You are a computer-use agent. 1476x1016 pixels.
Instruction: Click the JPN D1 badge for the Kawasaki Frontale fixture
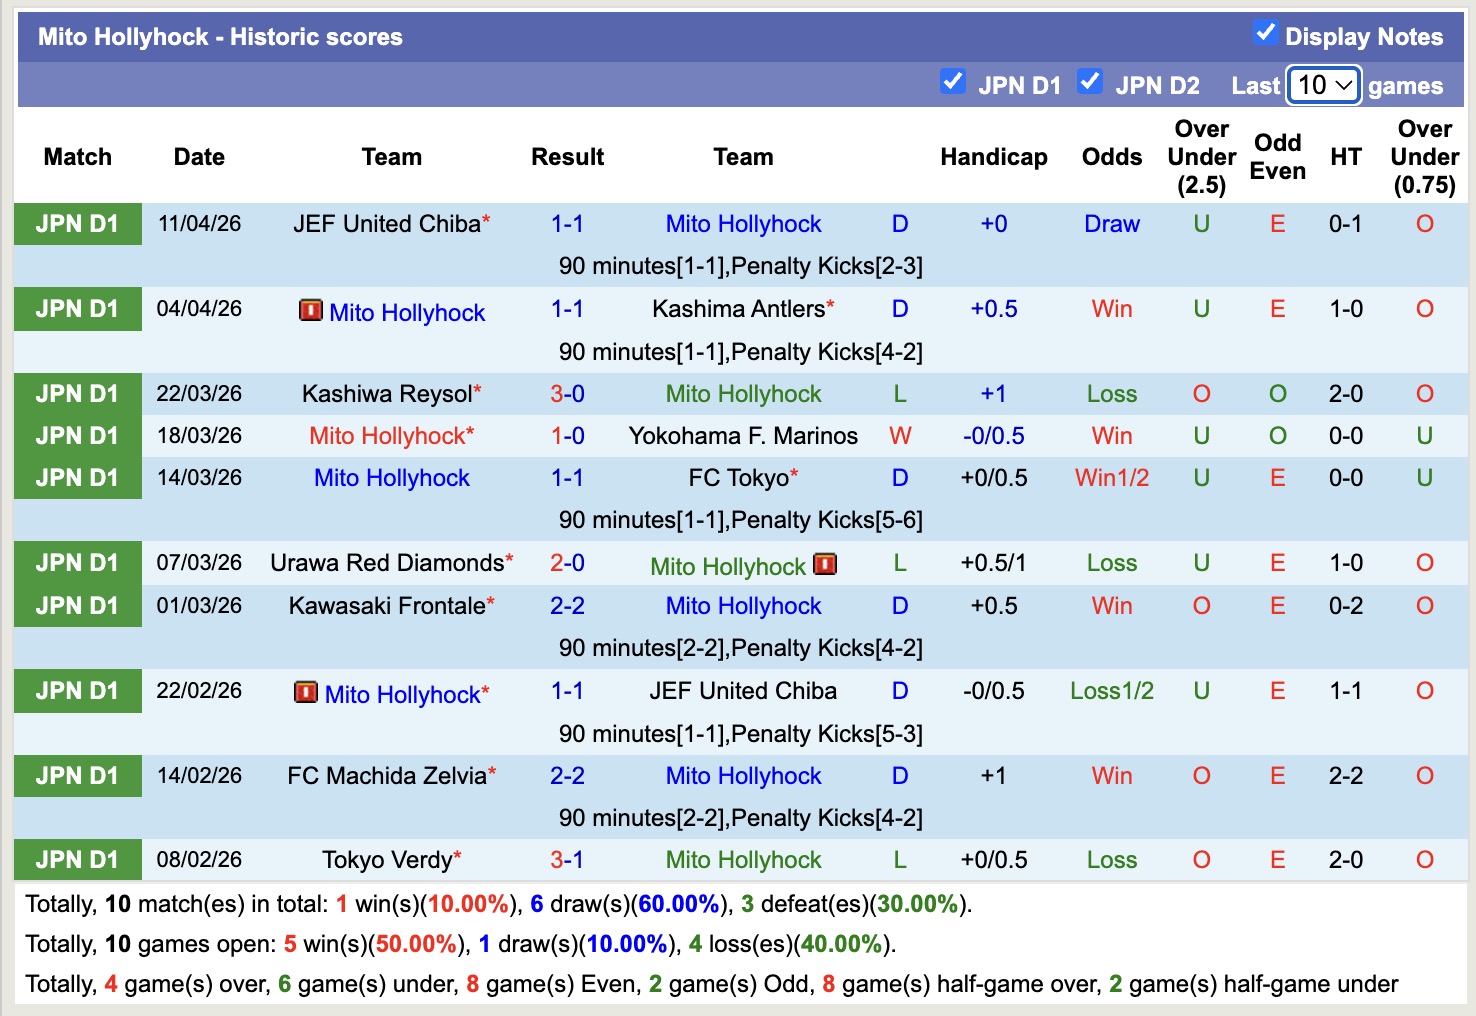77,605
